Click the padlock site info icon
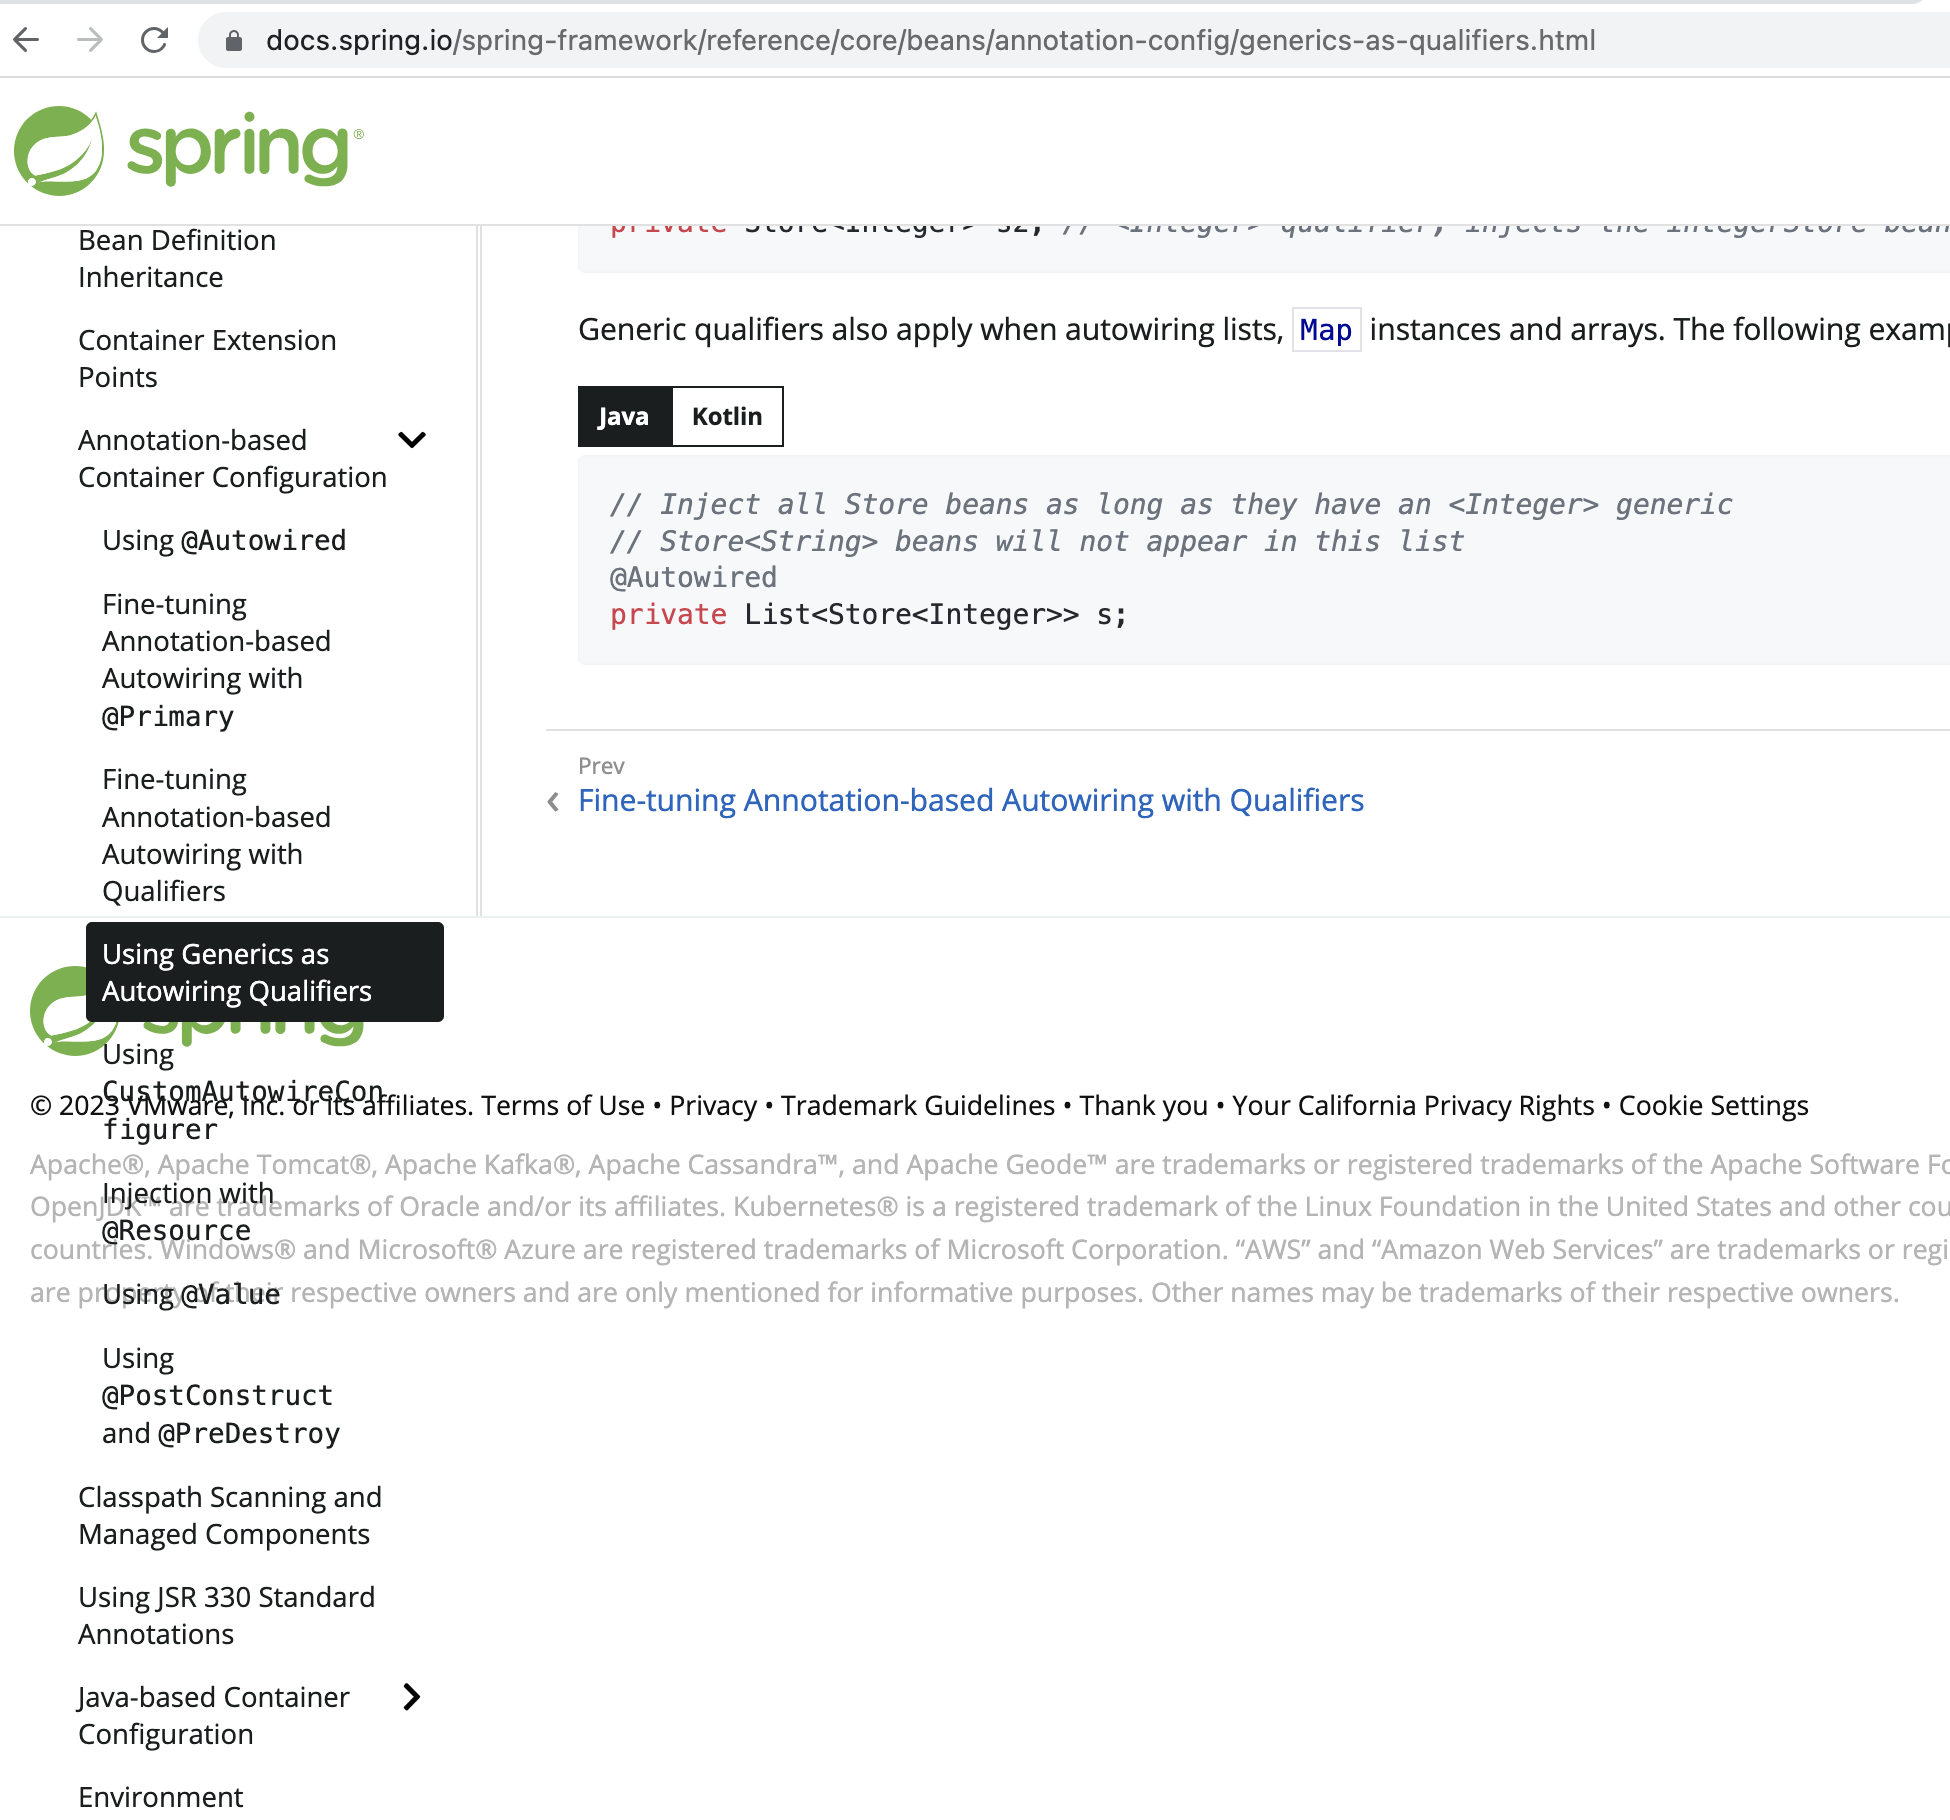Image resolution: width=1950 pixels, height=1820 pixels. pyautogui.click(x=234, y=41)
